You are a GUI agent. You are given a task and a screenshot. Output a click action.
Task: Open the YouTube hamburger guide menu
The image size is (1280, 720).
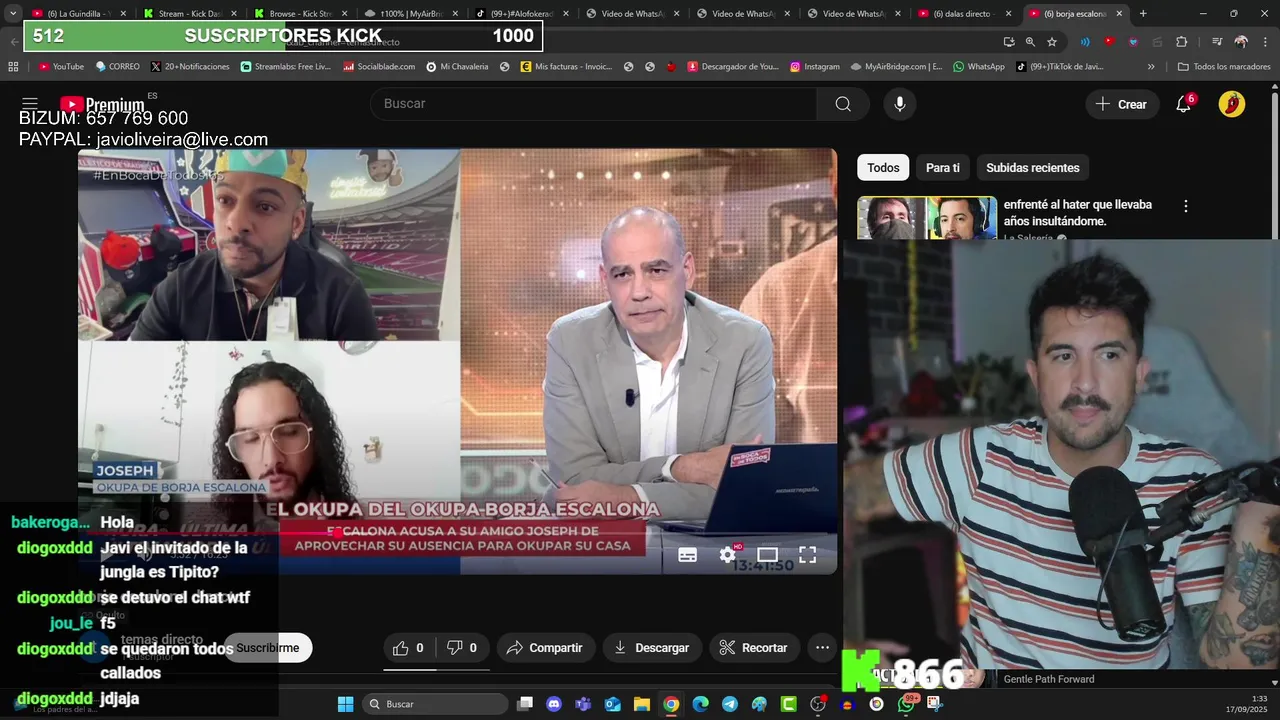point(30,104)
